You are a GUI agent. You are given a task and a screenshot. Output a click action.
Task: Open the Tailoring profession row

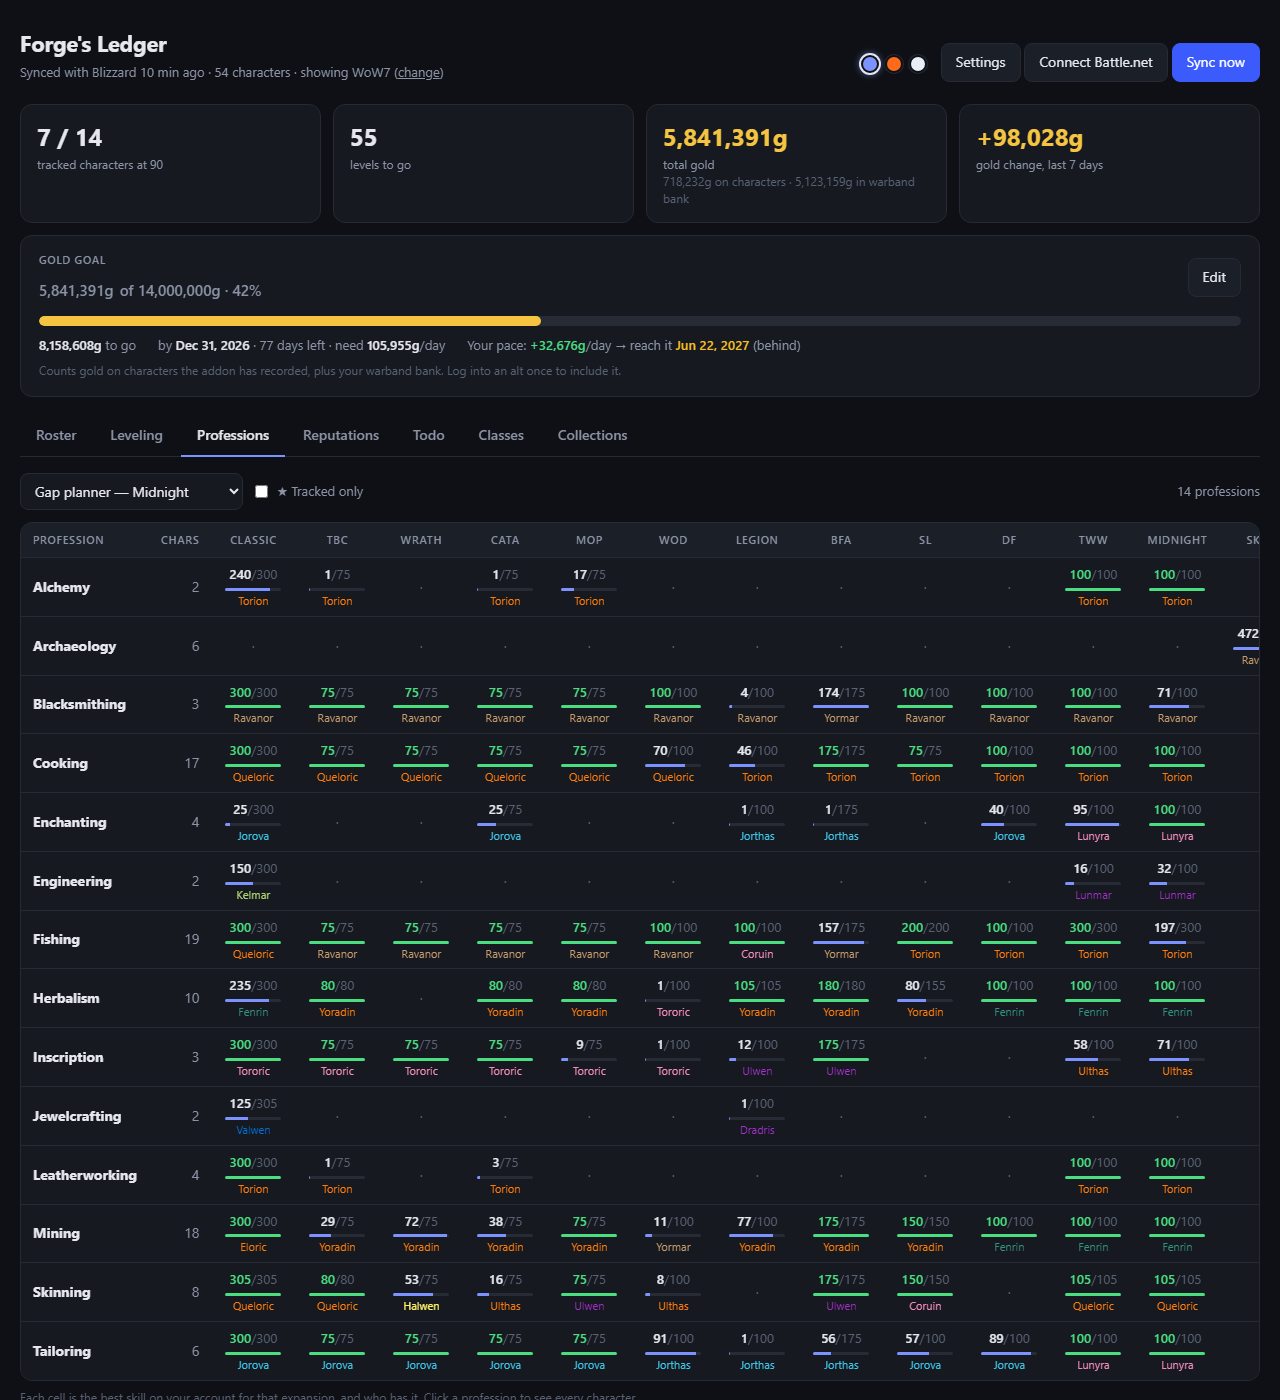(640, 1351)
